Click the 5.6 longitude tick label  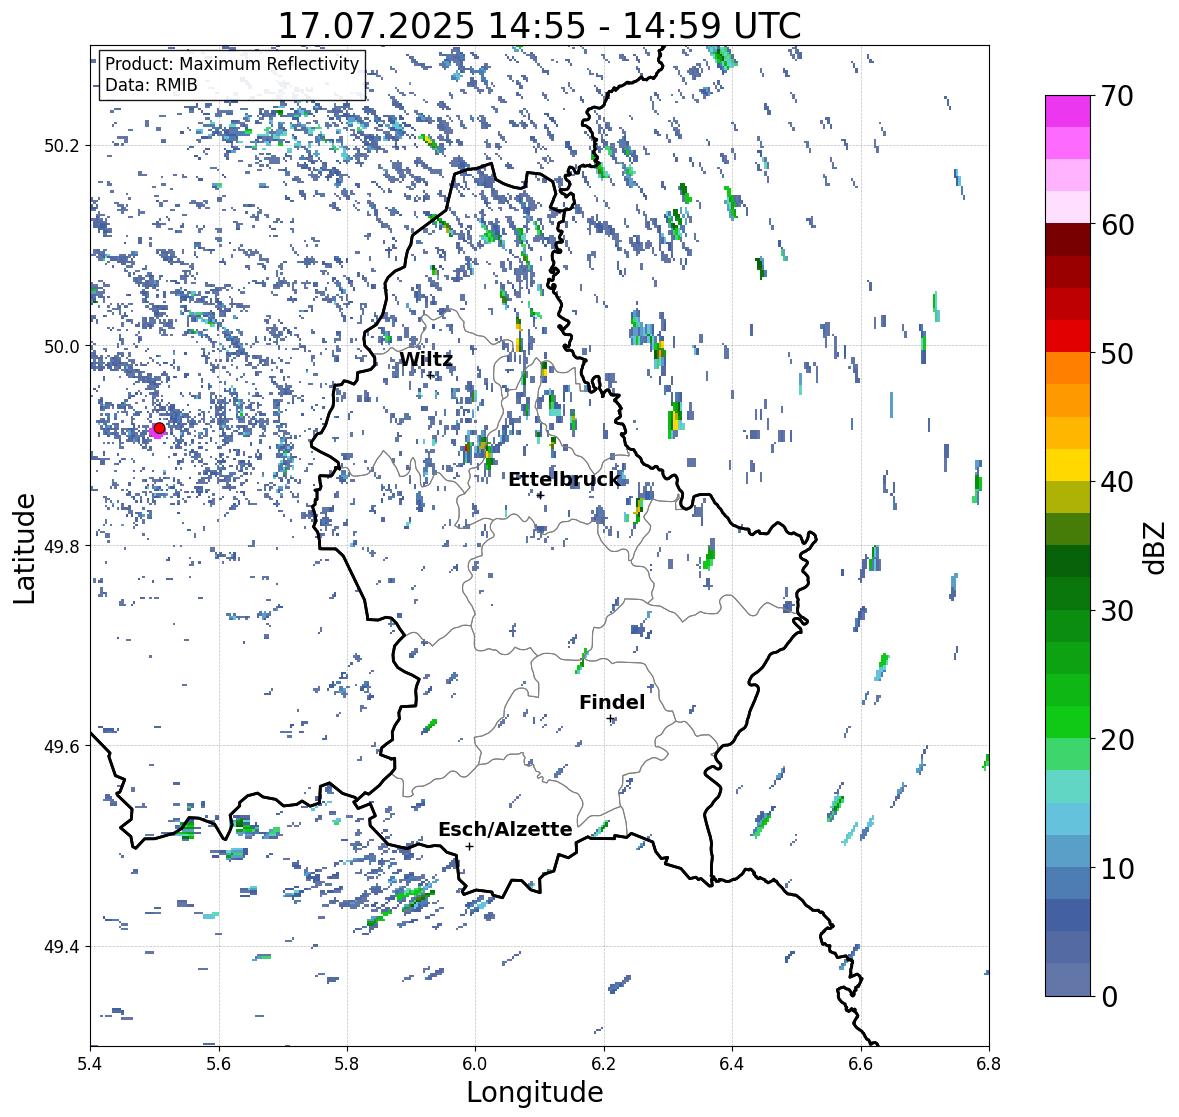219,1063
